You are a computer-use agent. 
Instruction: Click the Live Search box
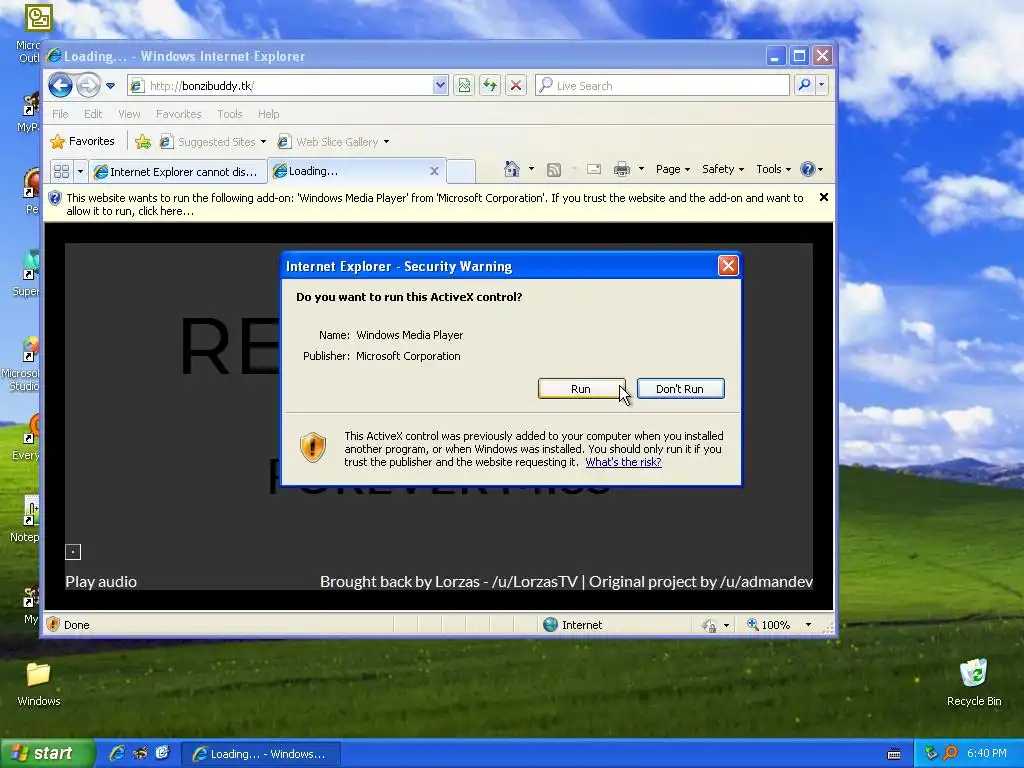(662, 86)
